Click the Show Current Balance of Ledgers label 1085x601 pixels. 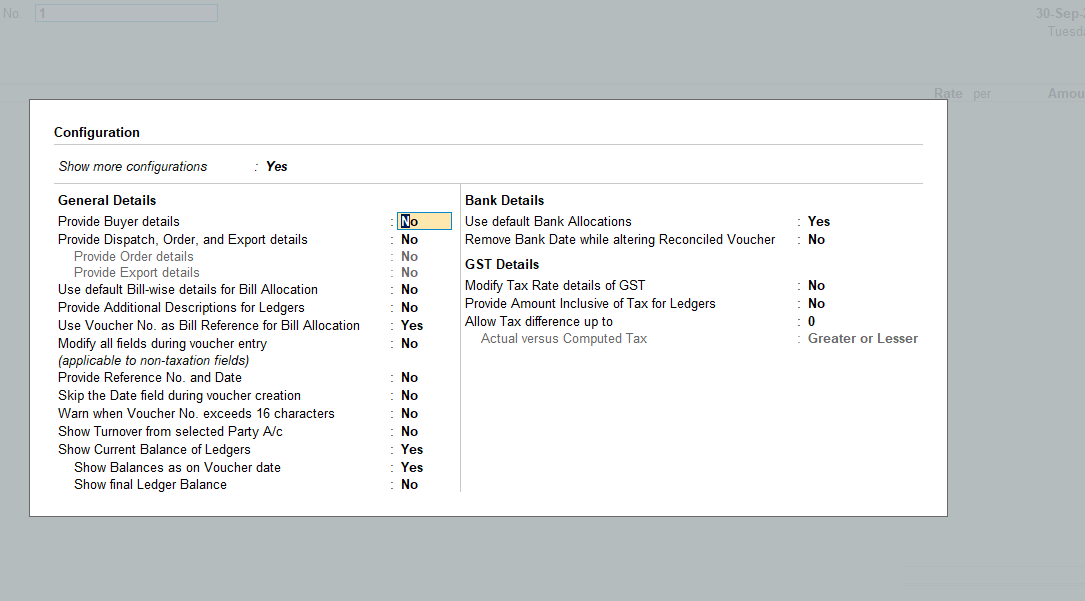click(154, 449)
